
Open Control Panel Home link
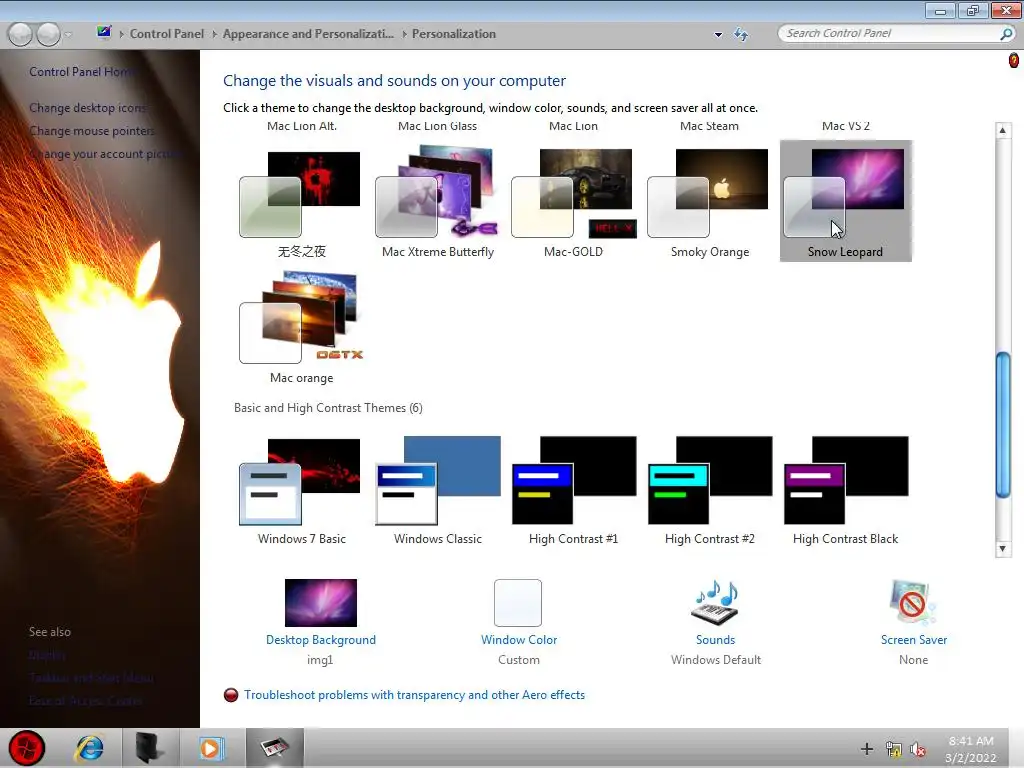click(x=83, y=72)
